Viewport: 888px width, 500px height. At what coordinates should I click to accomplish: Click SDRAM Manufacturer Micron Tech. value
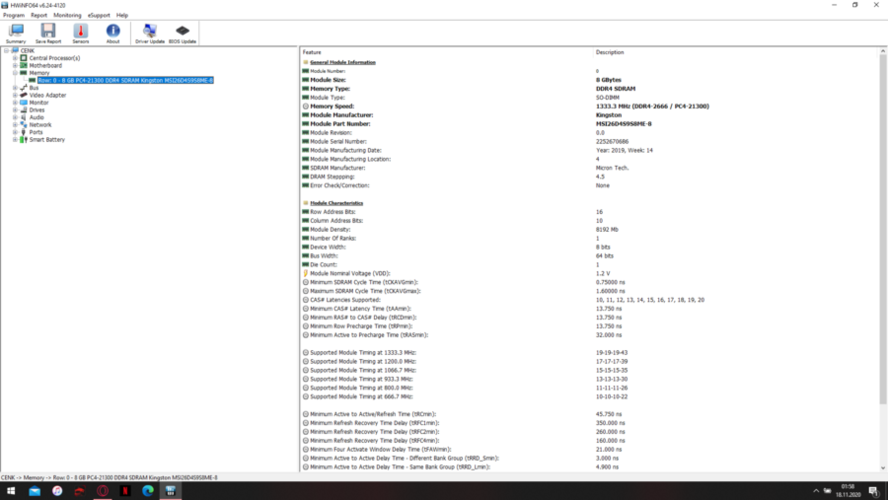click(x=612, y=168)
